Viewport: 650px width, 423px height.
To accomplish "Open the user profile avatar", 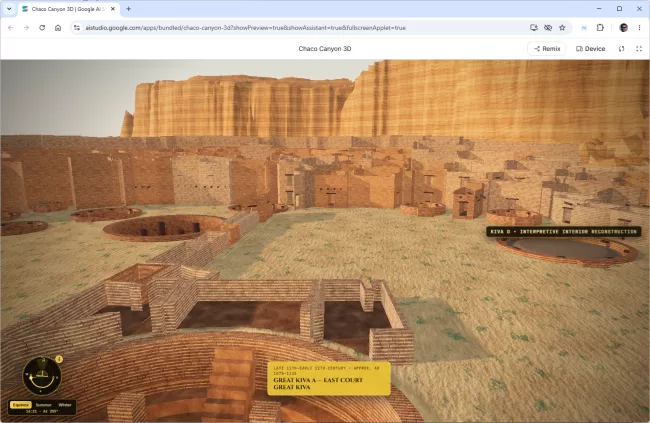I will click(x=623, y=28).
